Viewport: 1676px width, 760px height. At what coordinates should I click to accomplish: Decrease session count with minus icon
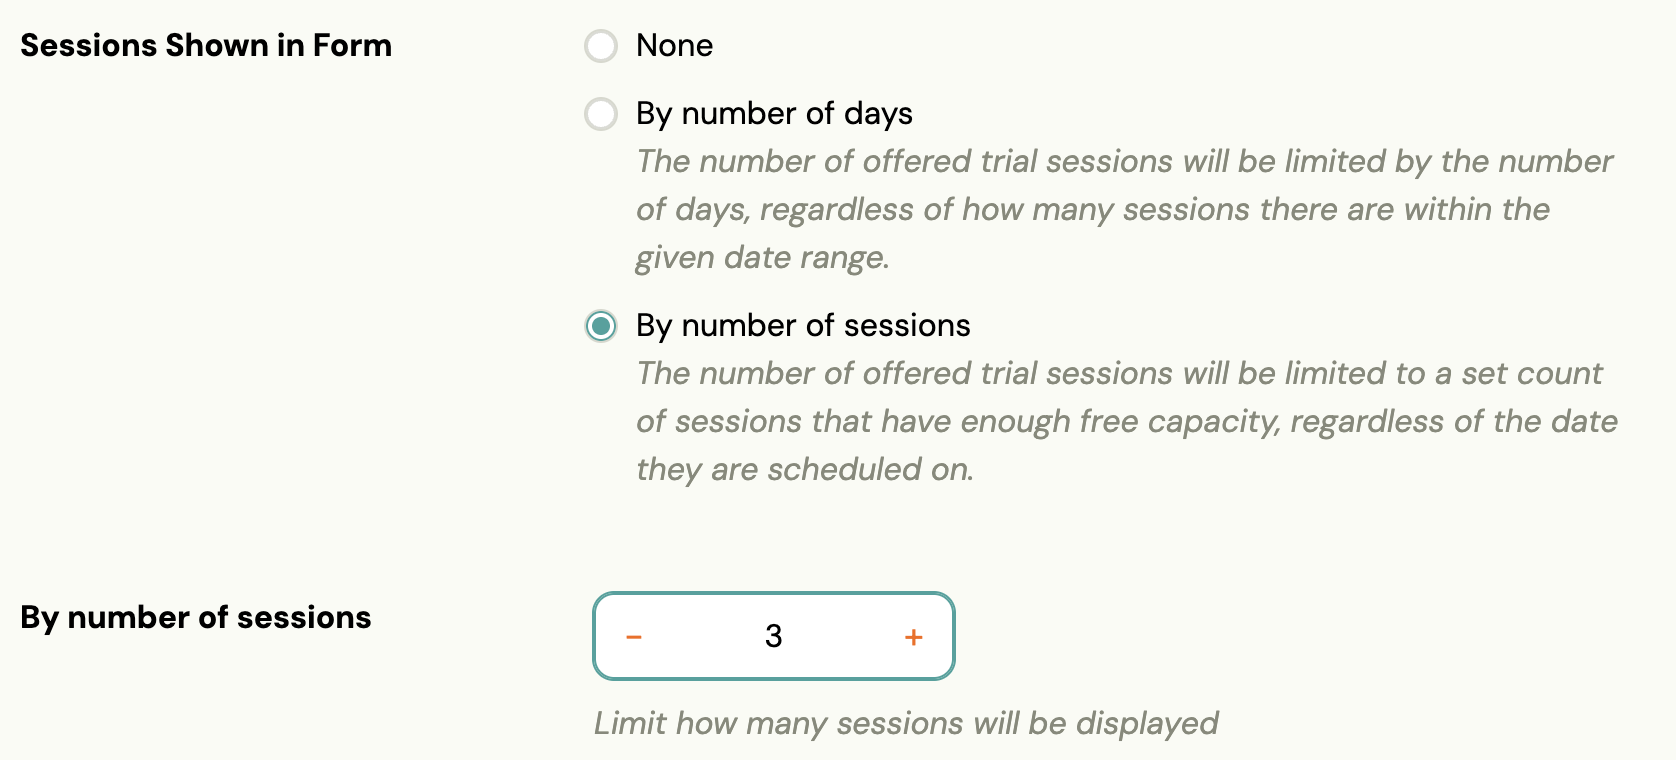634,637
